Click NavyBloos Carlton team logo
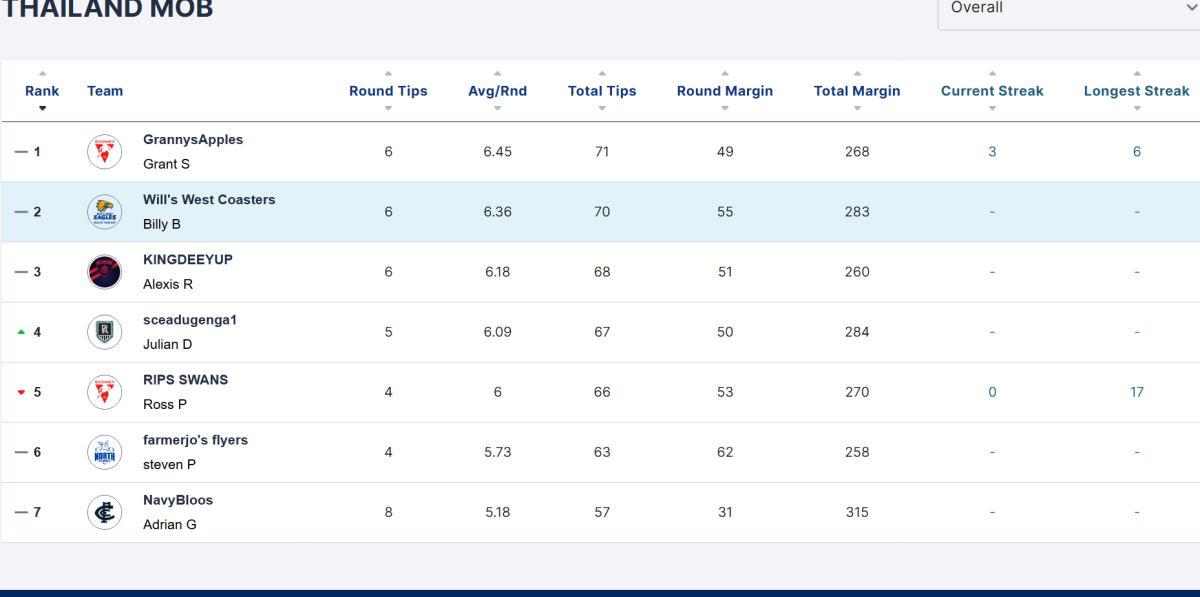1200x597 pixels. [104, 512]
